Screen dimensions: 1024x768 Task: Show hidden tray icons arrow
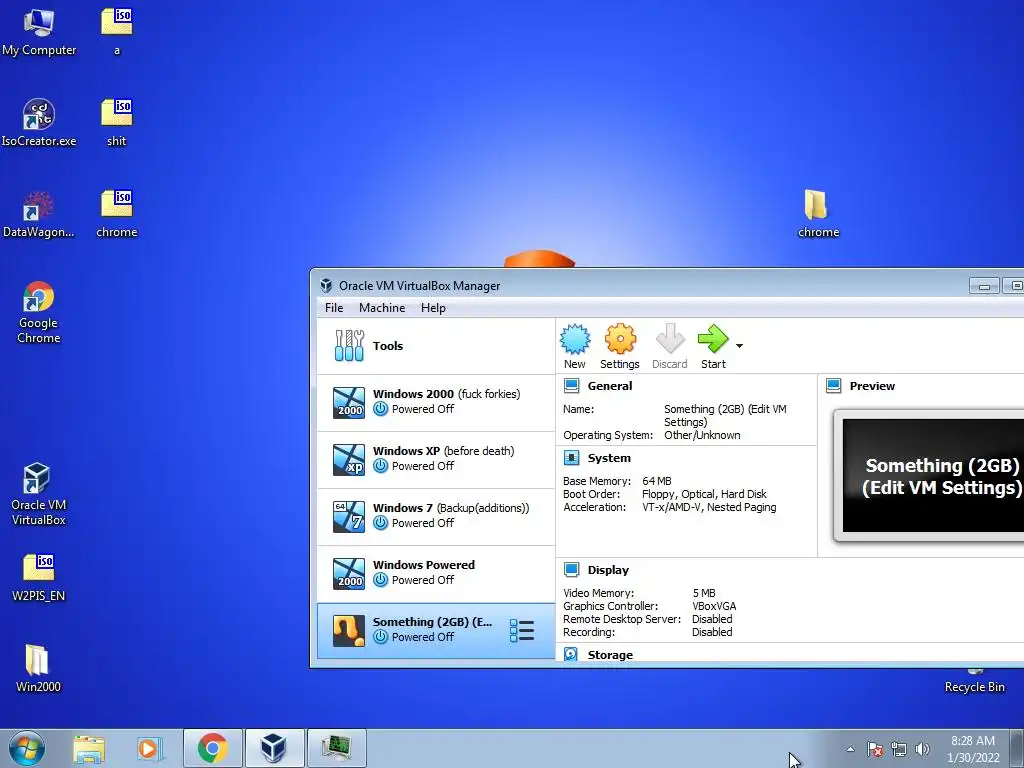[x=850, y=749]
